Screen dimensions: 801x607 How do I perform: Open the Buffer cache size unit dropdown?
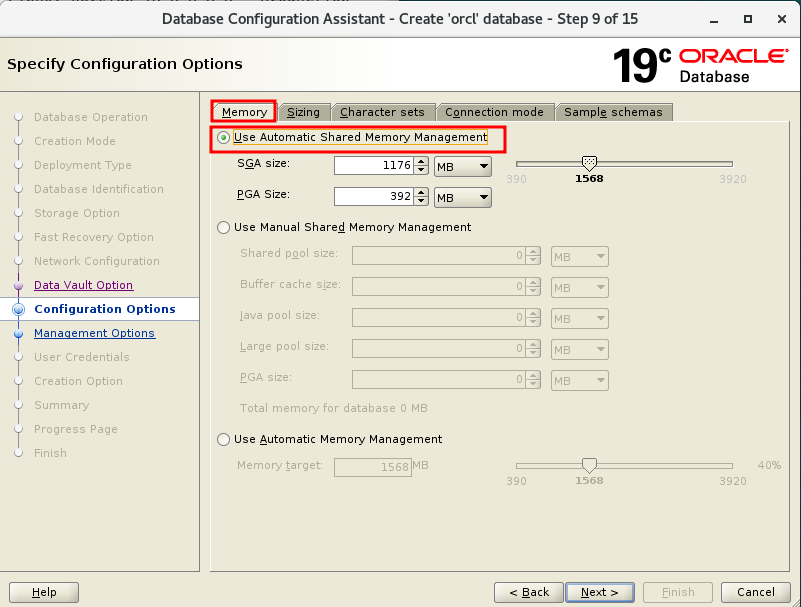[579, 288]
